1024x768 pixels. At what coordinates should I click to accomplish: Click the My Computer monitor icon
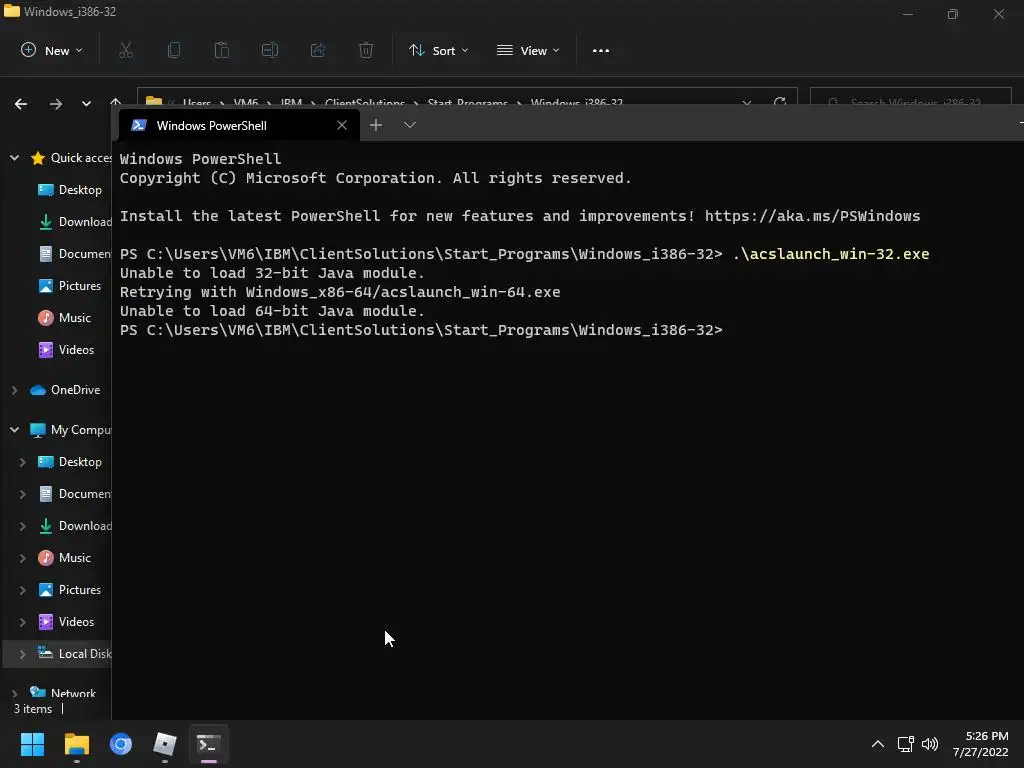tap(38, 430)
